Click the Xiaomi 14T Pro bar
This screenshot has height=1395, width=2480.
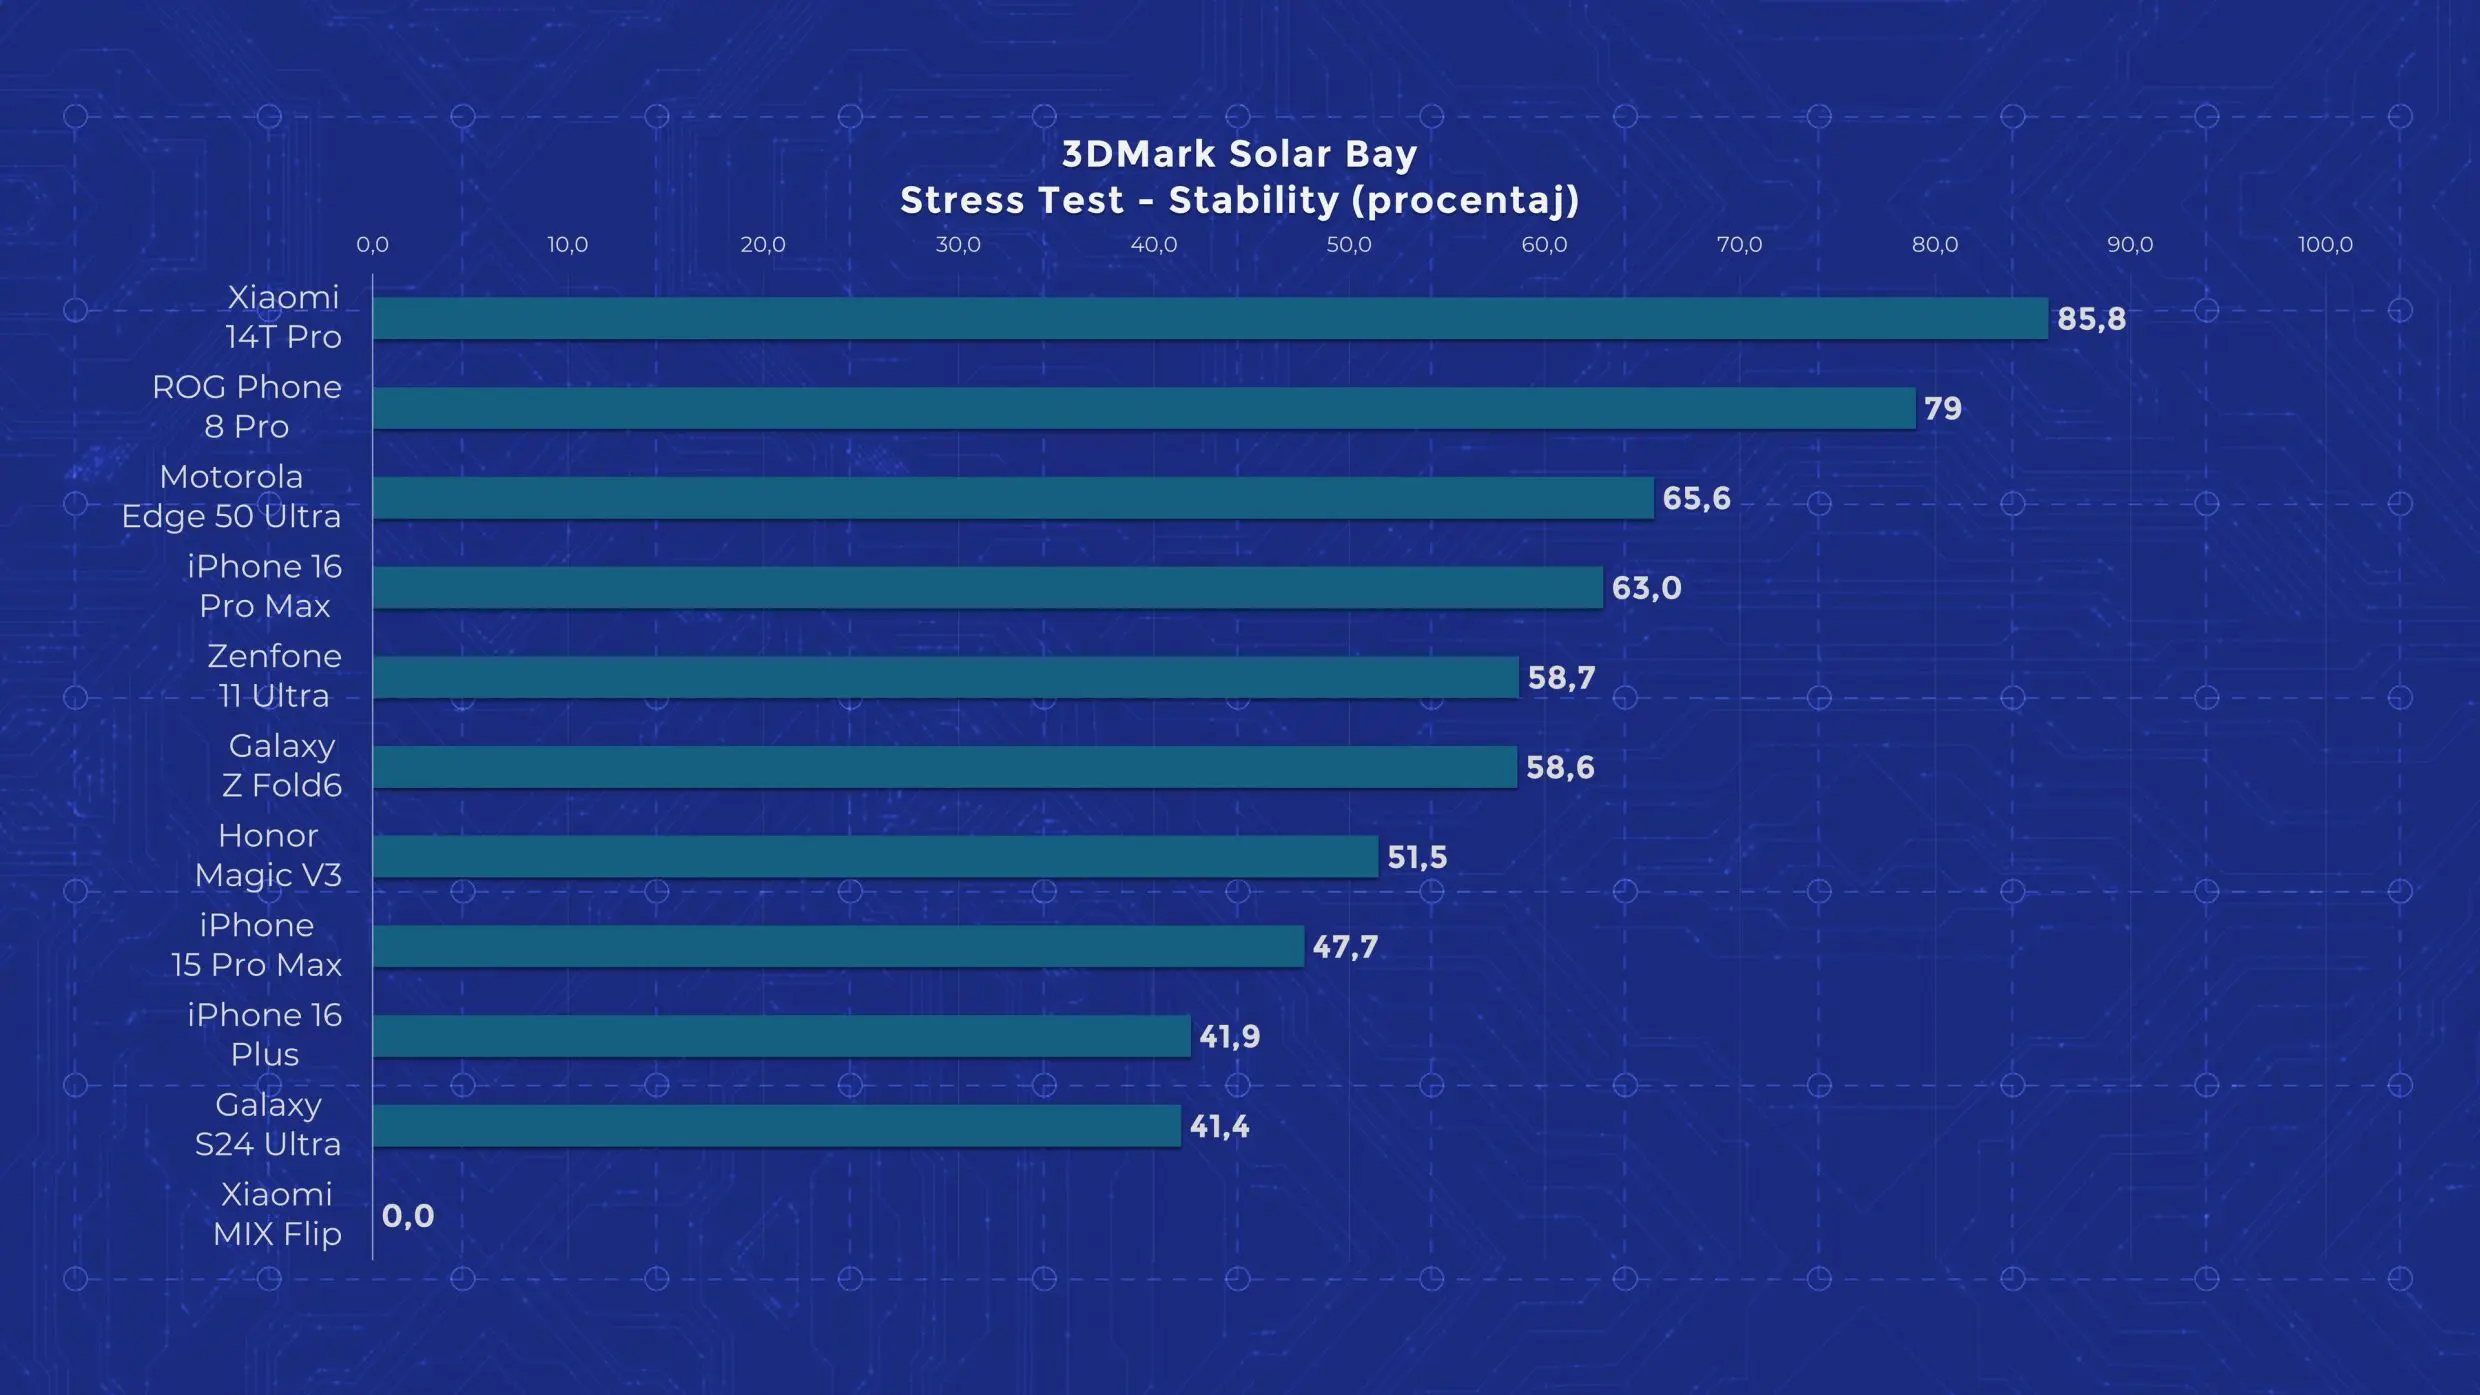coord(1210,318)
